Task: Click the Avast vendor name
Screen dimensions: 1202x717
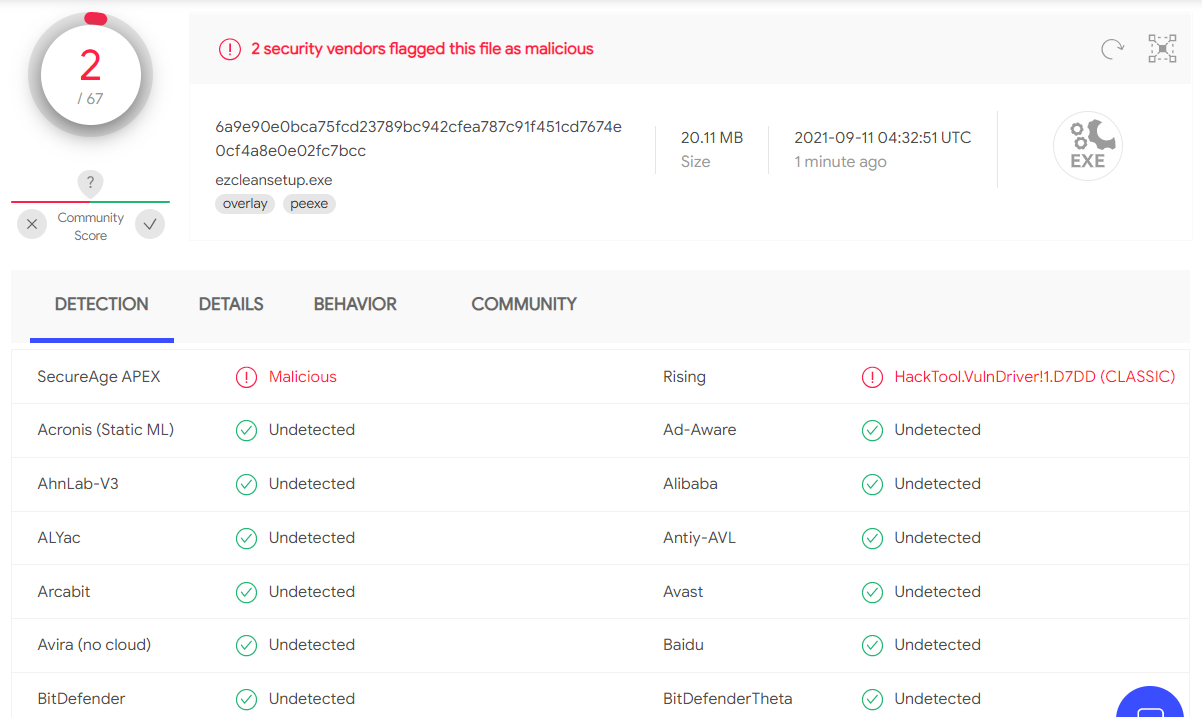Action: click(683, 592)
